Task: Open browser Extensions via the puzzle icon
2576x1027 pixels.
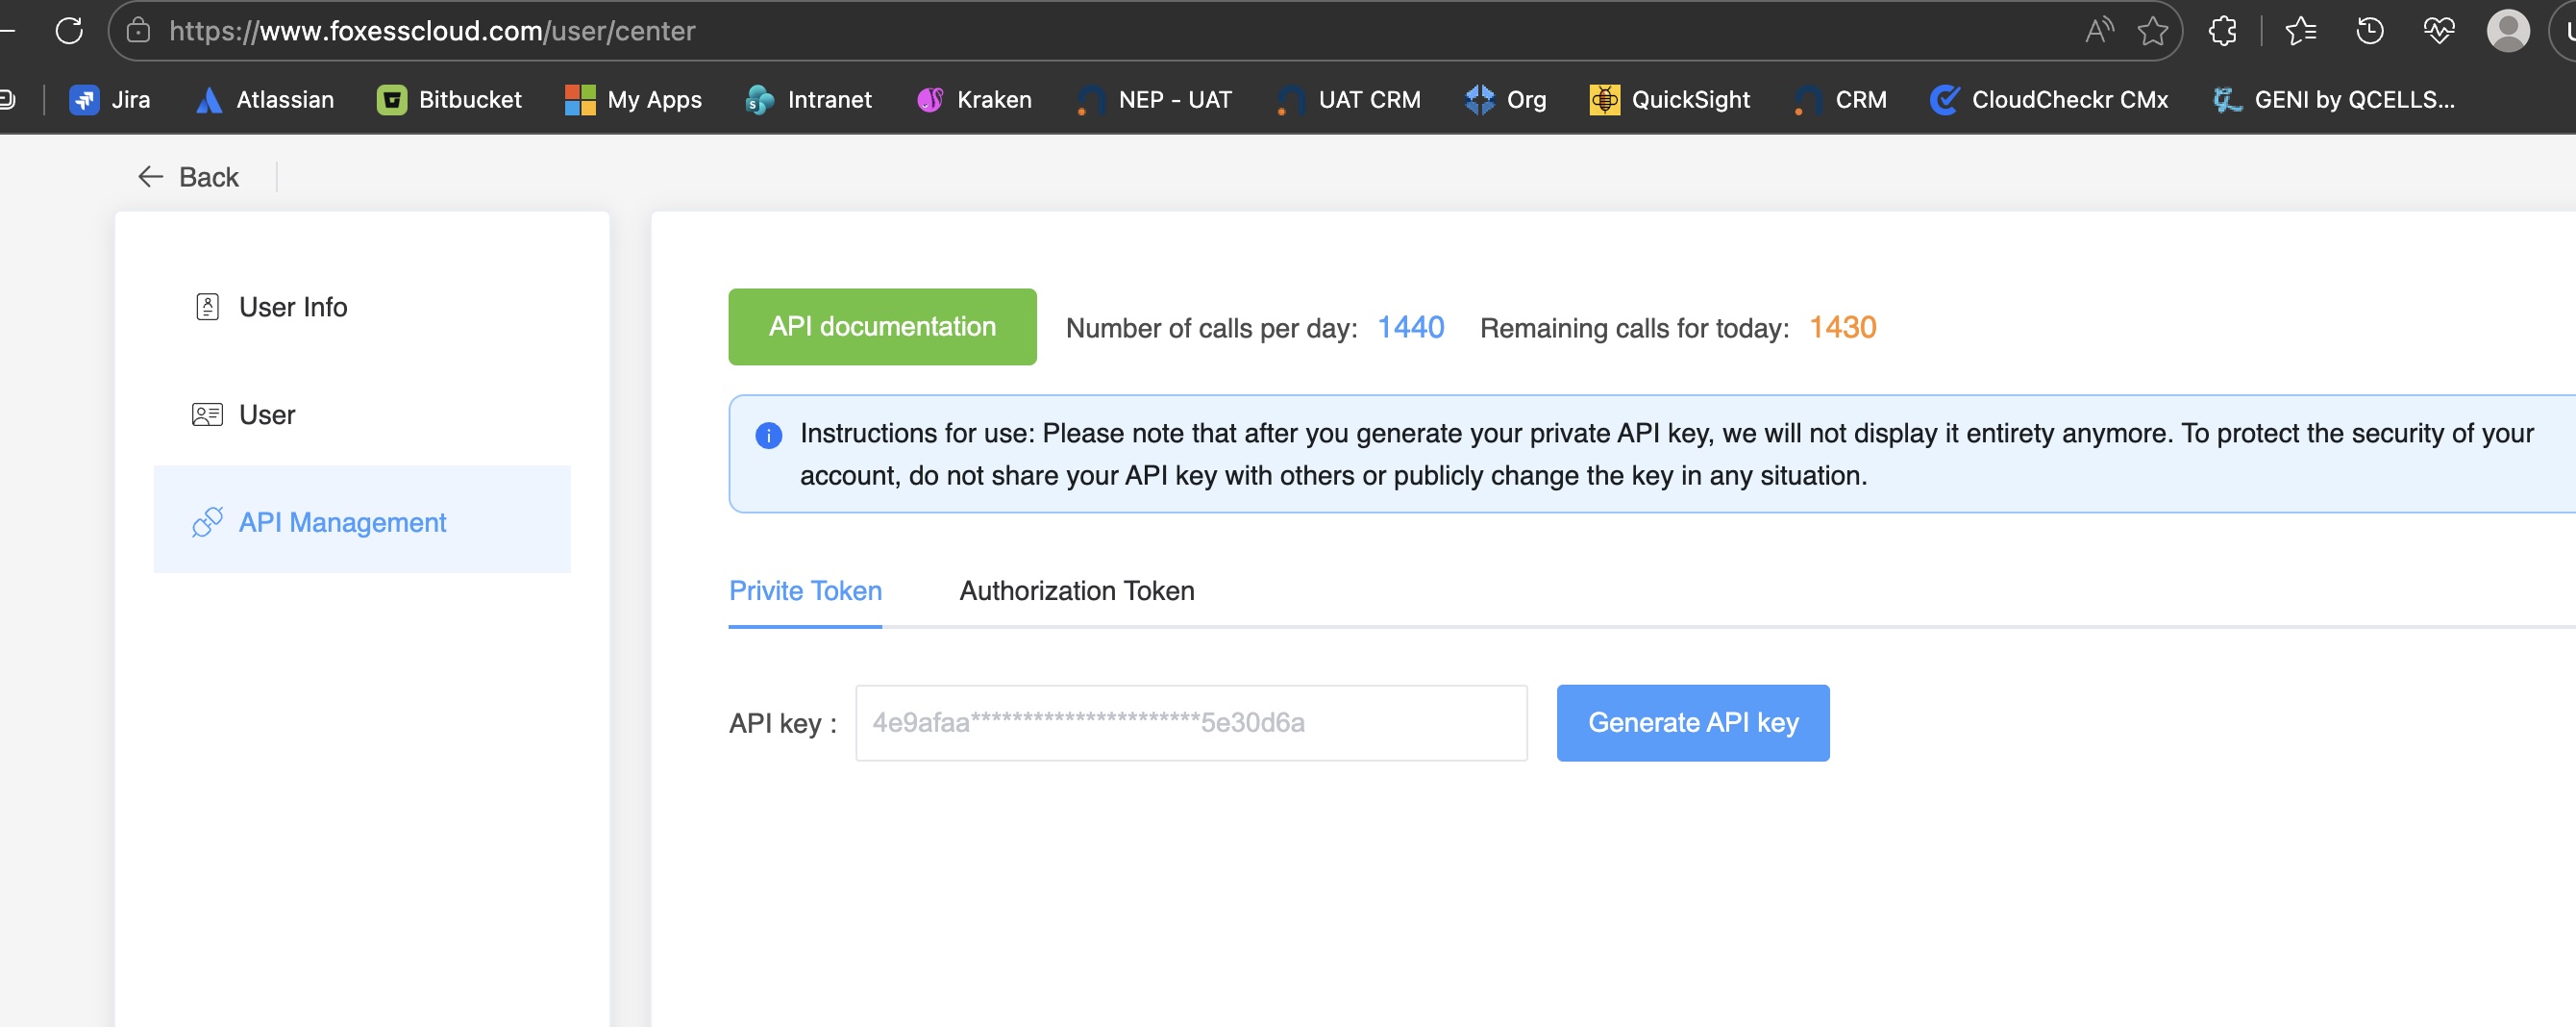Action: (2224, 30)
